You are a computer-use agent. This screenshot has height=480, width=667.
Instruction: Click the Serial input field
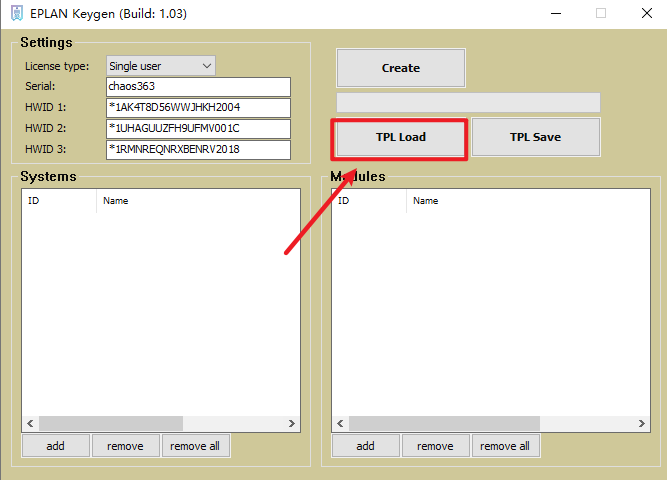pos(197,87)
